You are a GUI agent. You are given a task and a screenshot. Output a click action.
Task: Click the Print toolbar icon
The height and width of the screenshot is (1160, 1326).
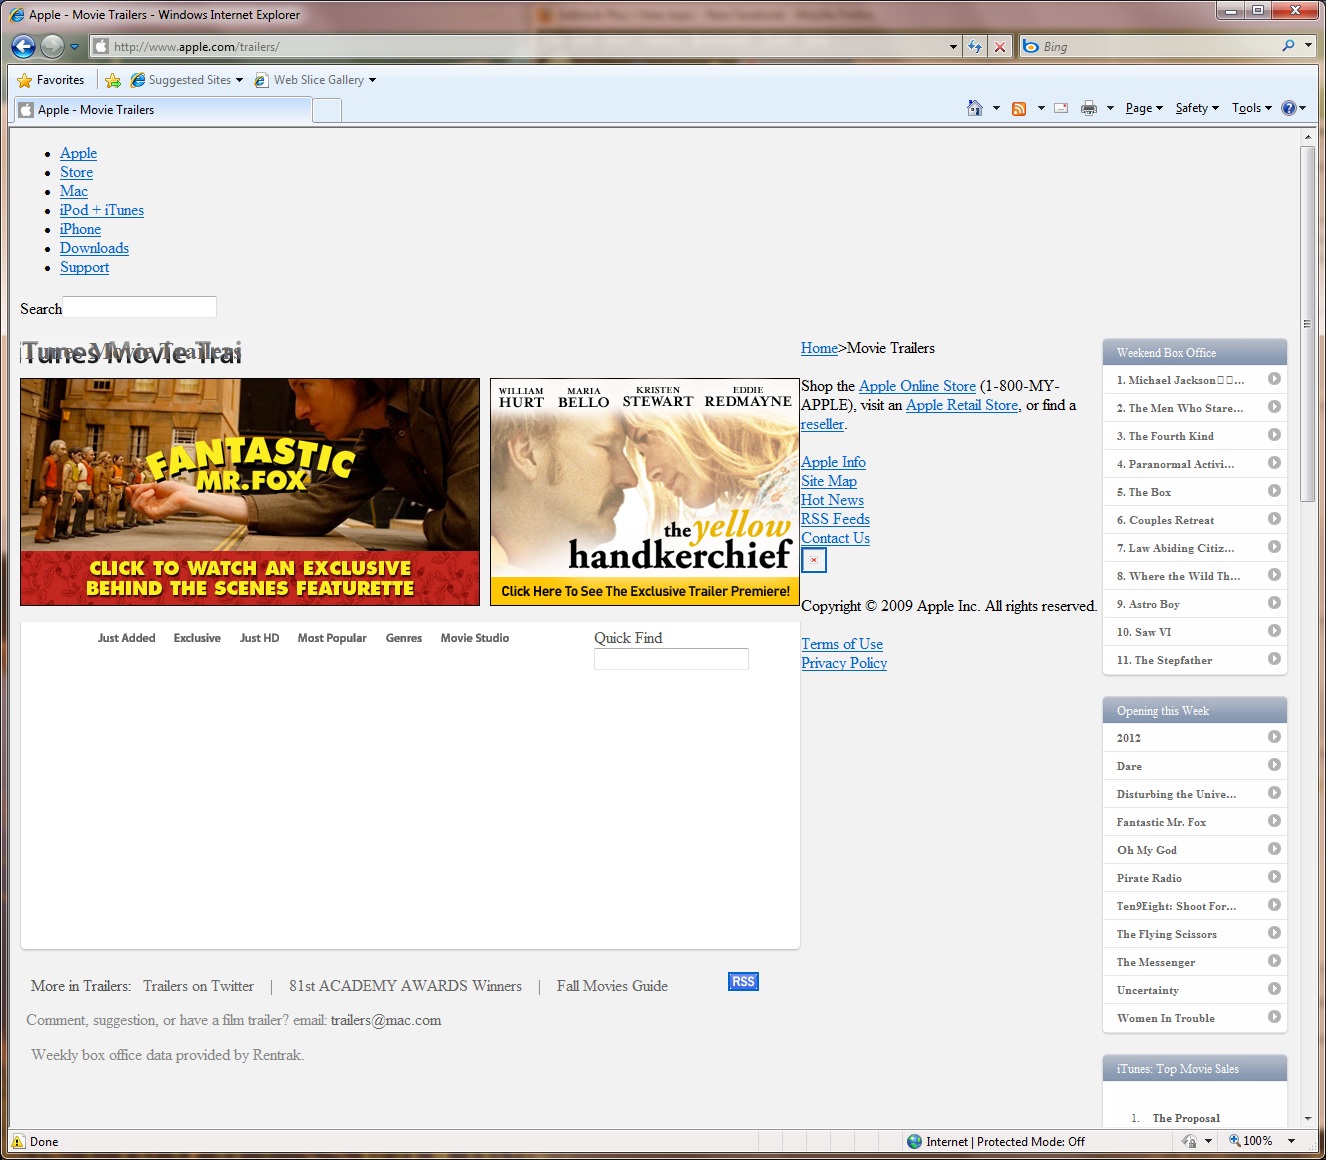point(1089,108)
